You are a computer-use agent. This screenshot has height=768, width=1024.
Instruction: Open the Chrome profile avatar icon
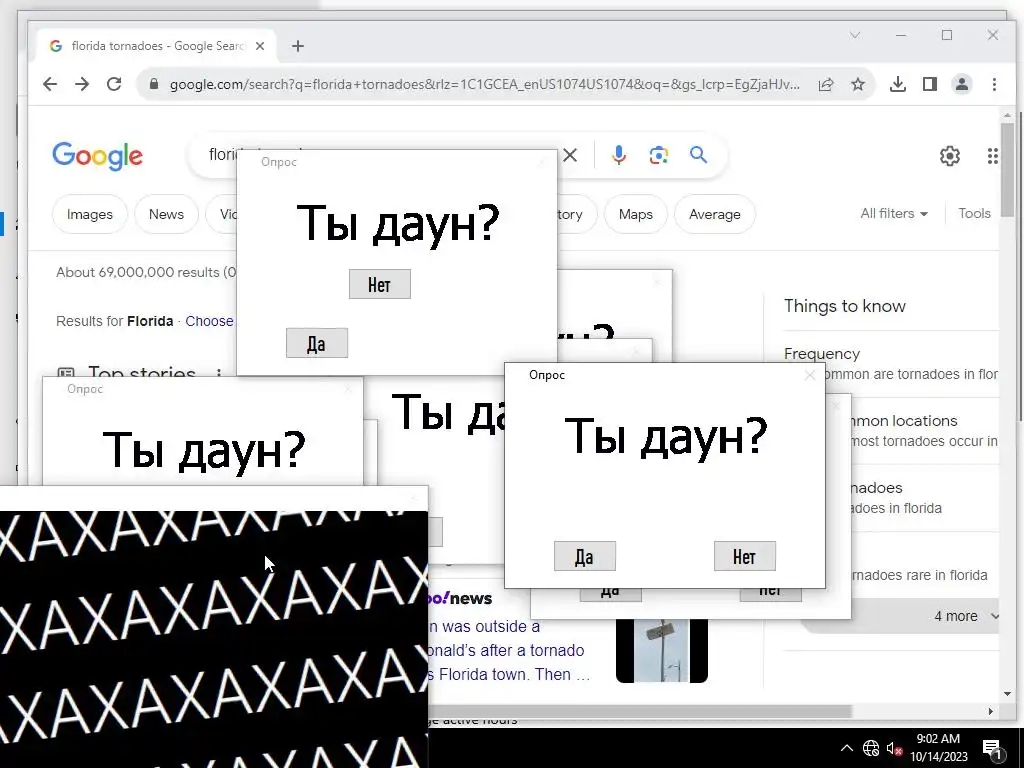click(962, 84)
